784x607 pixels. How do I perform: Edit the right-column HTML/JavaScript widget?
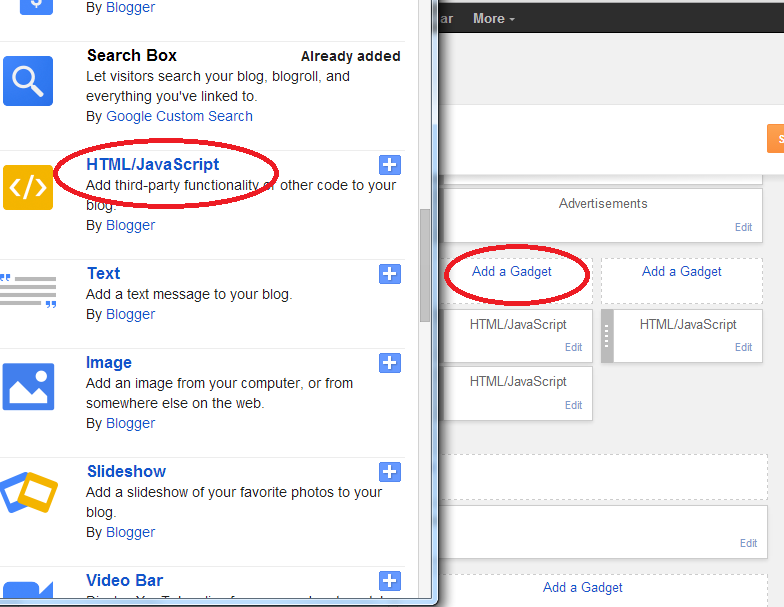tap(743, 348)
